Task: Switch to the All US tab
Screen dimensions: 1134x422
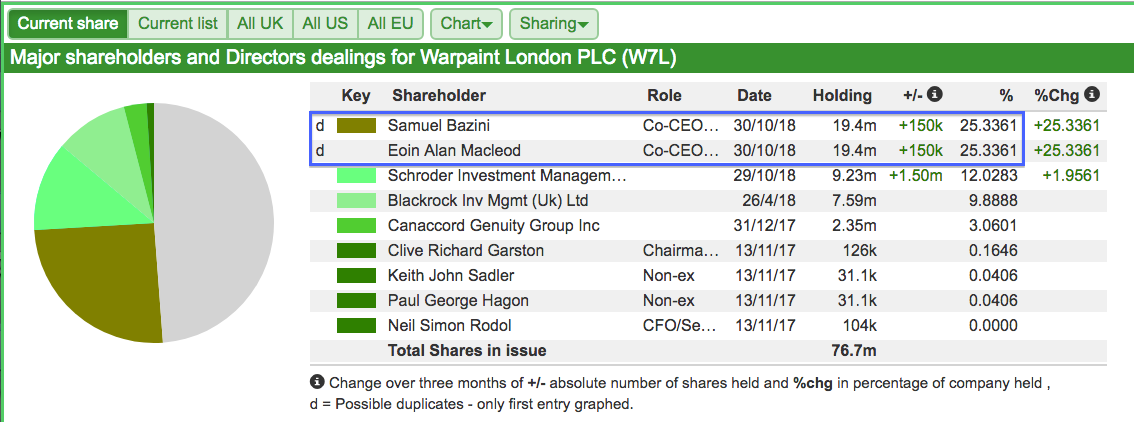Action: pyautogui.click(x=325, y=24)
